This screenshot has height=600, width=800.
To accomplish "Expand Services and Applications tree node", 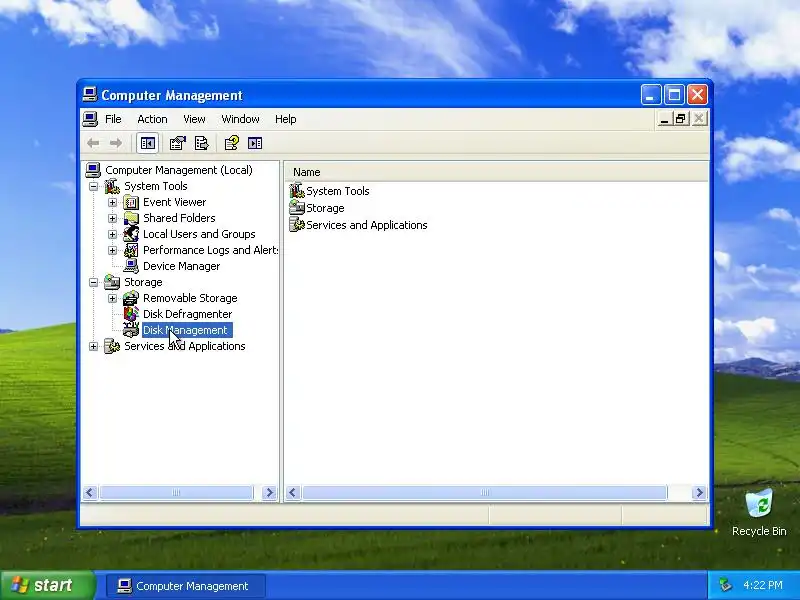I will click(x=93, y=346).
